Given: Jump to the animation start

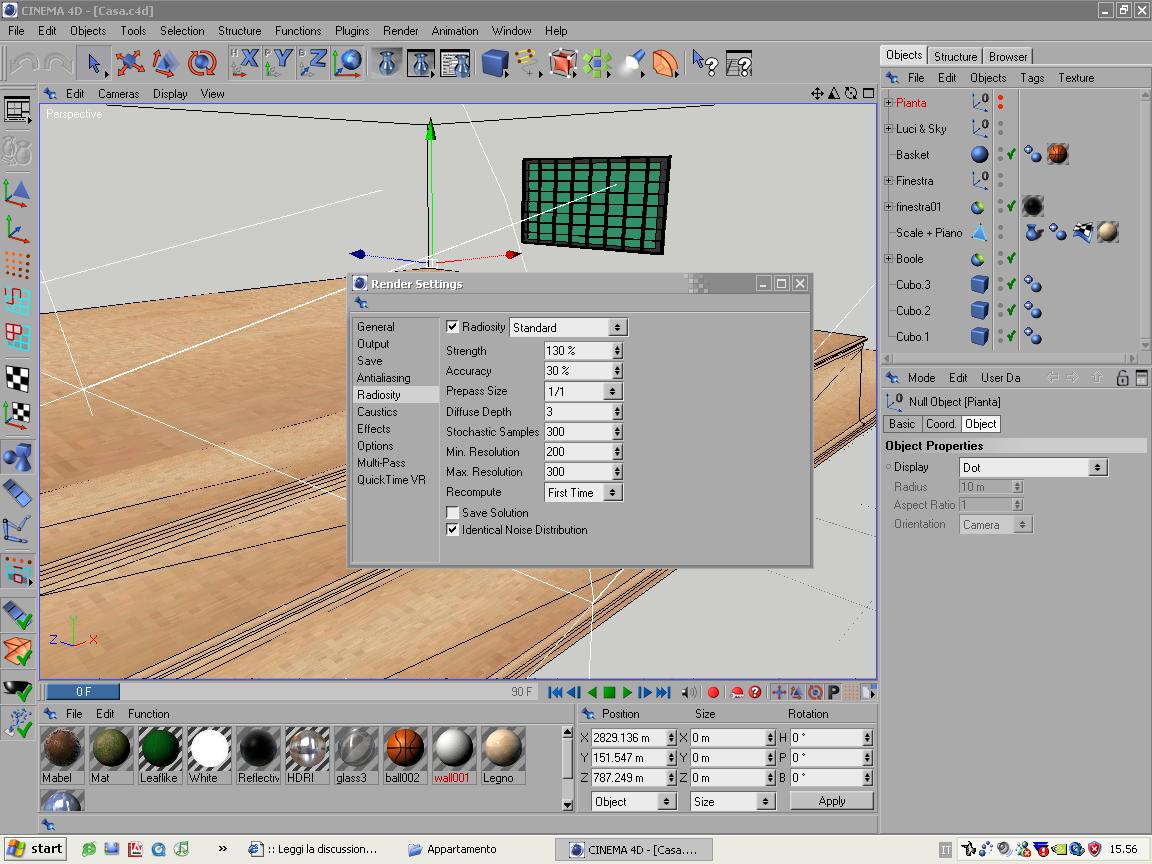Looking at the screenshot, I should (x=555, y=692).
